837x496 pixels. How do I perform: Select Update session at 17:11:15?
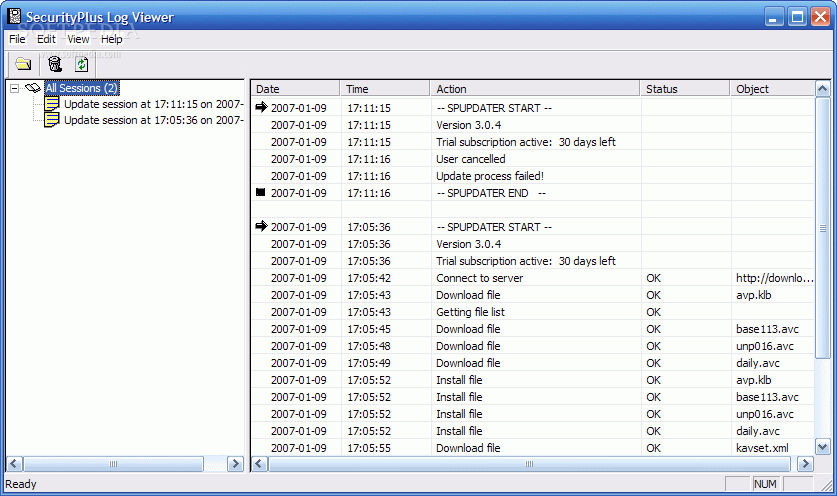[x=154, y=104]
